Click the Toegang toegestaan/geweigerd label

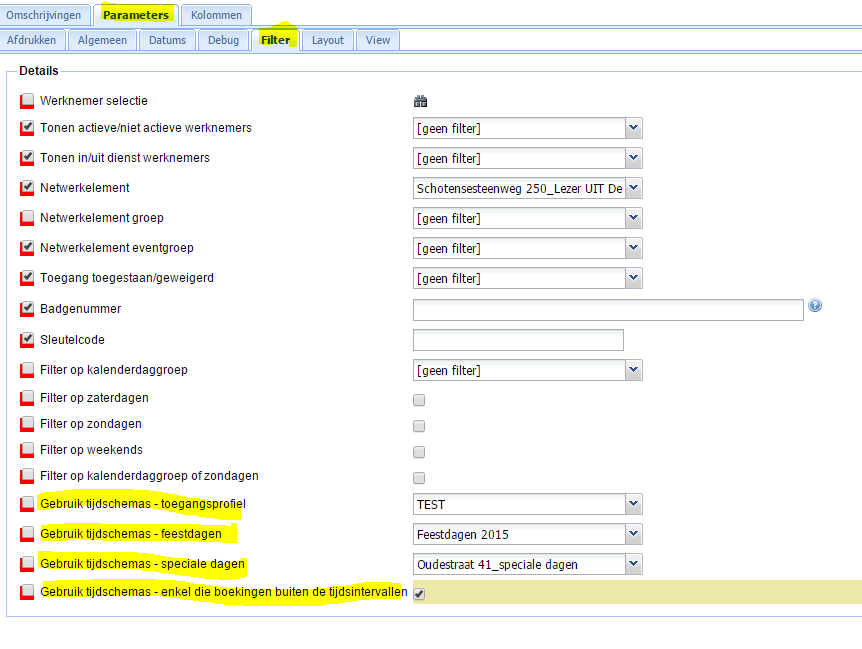[x=126, y=278]
